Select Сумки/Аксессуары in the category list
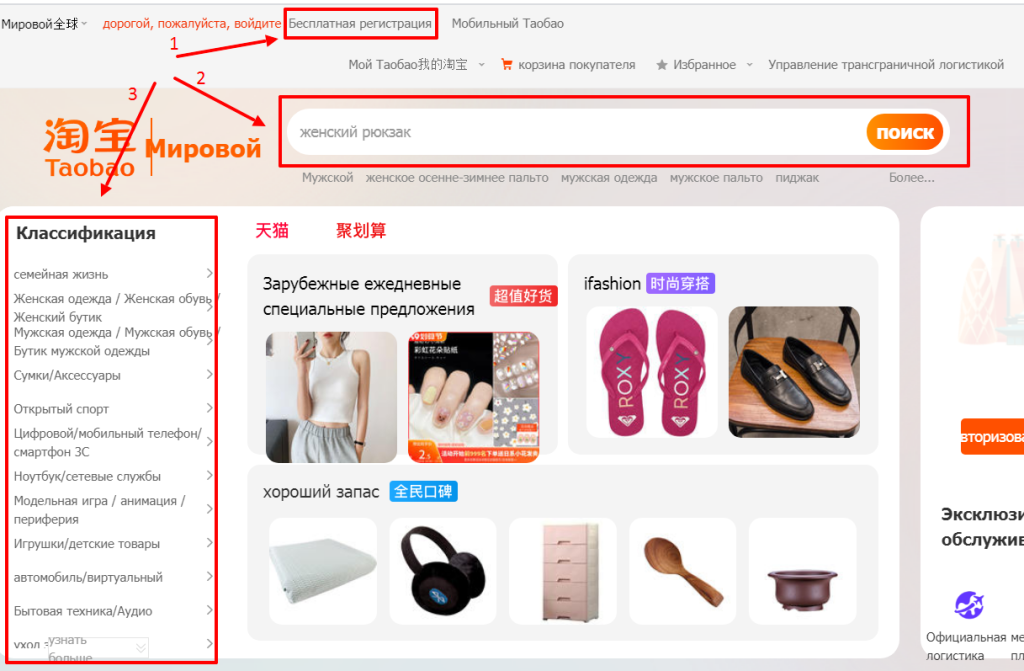Image resolution: width=1024 pixels, height=671 pixels. point(67,376)
